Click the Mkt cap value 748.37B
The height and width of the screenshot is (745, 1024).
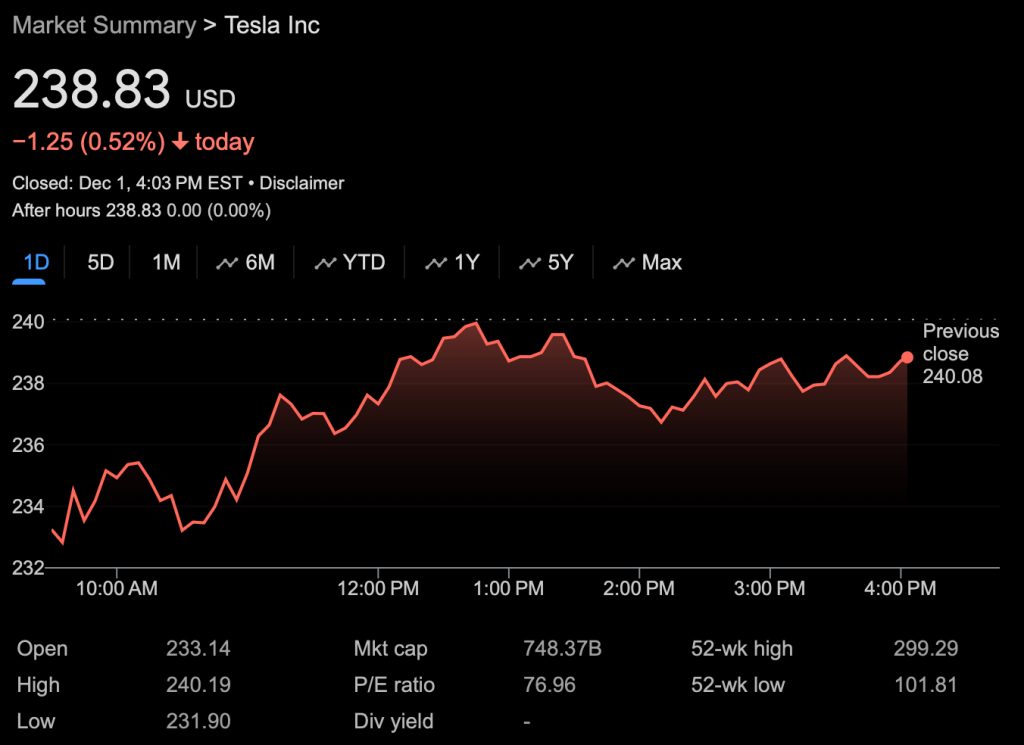point(562,649)
